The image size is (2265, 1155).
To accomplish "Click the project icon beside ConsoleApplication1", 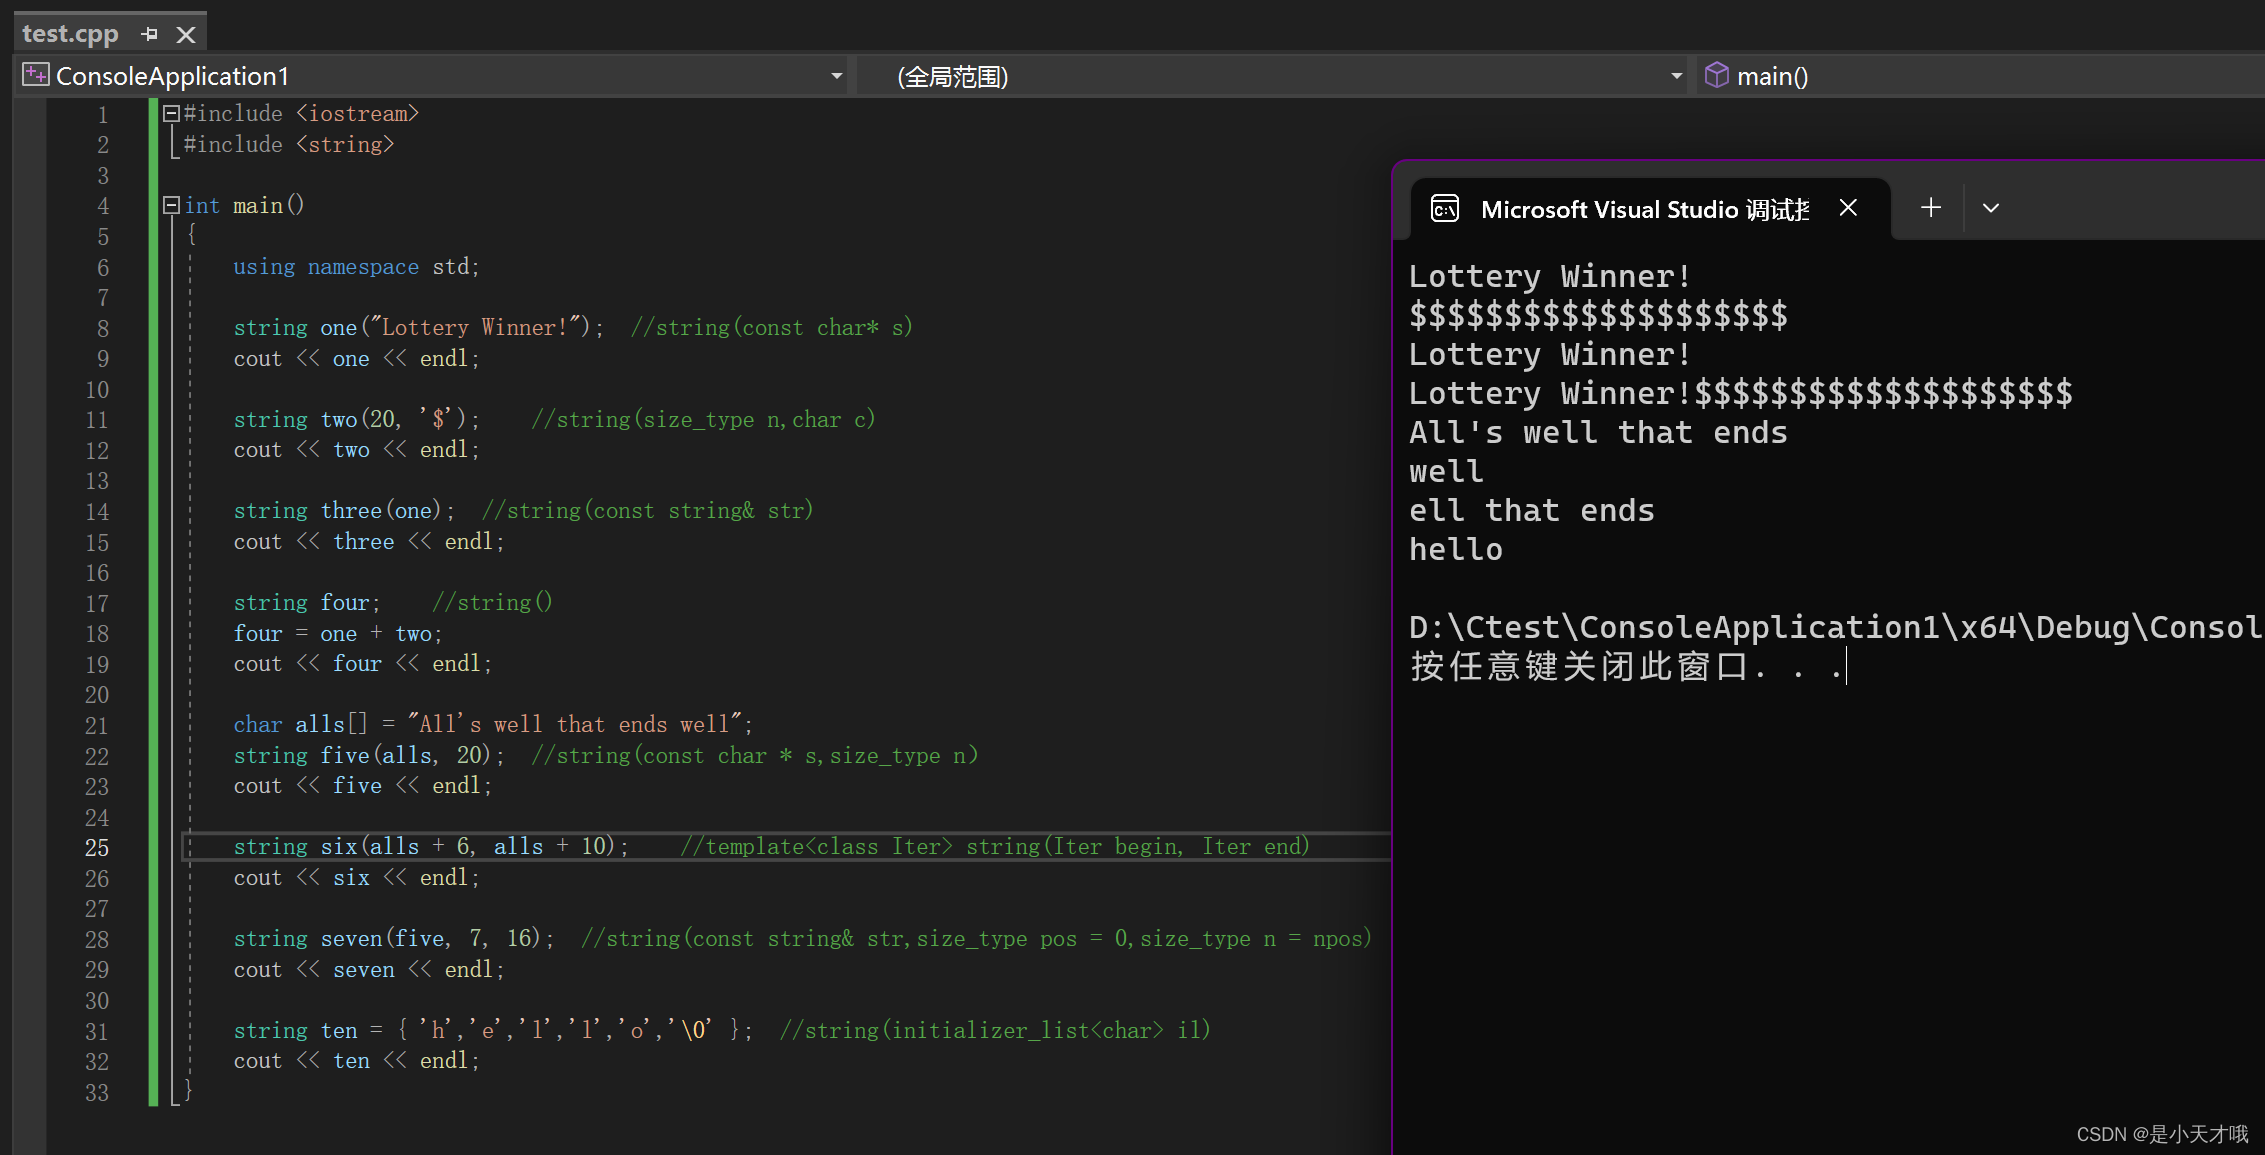I will (35, 74).
